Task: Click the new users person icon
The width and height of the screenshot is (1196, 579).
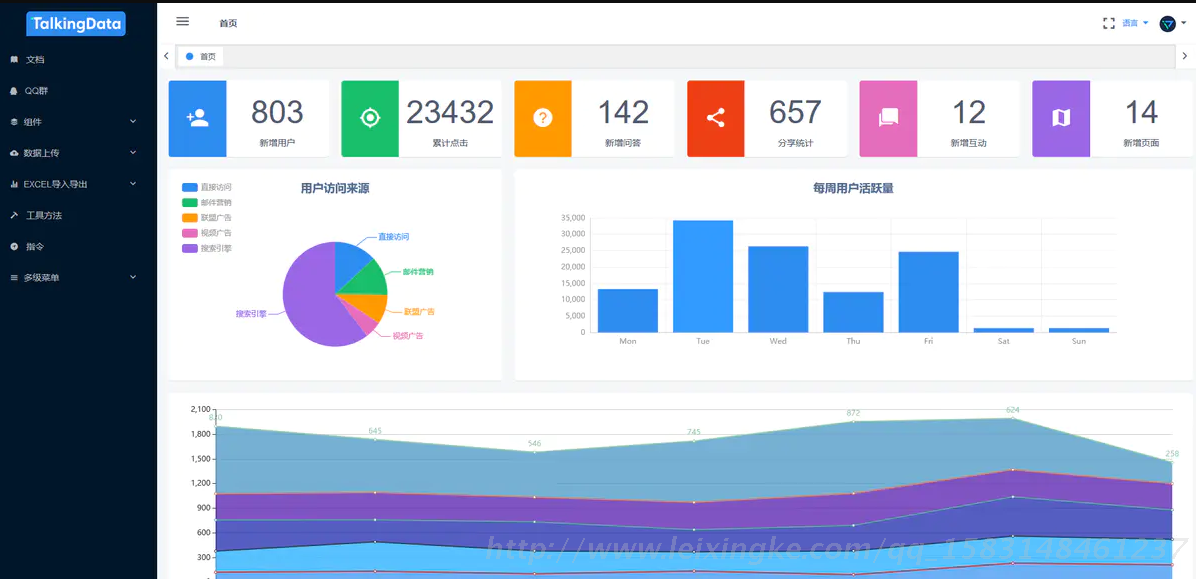Action: pos(198,118)
